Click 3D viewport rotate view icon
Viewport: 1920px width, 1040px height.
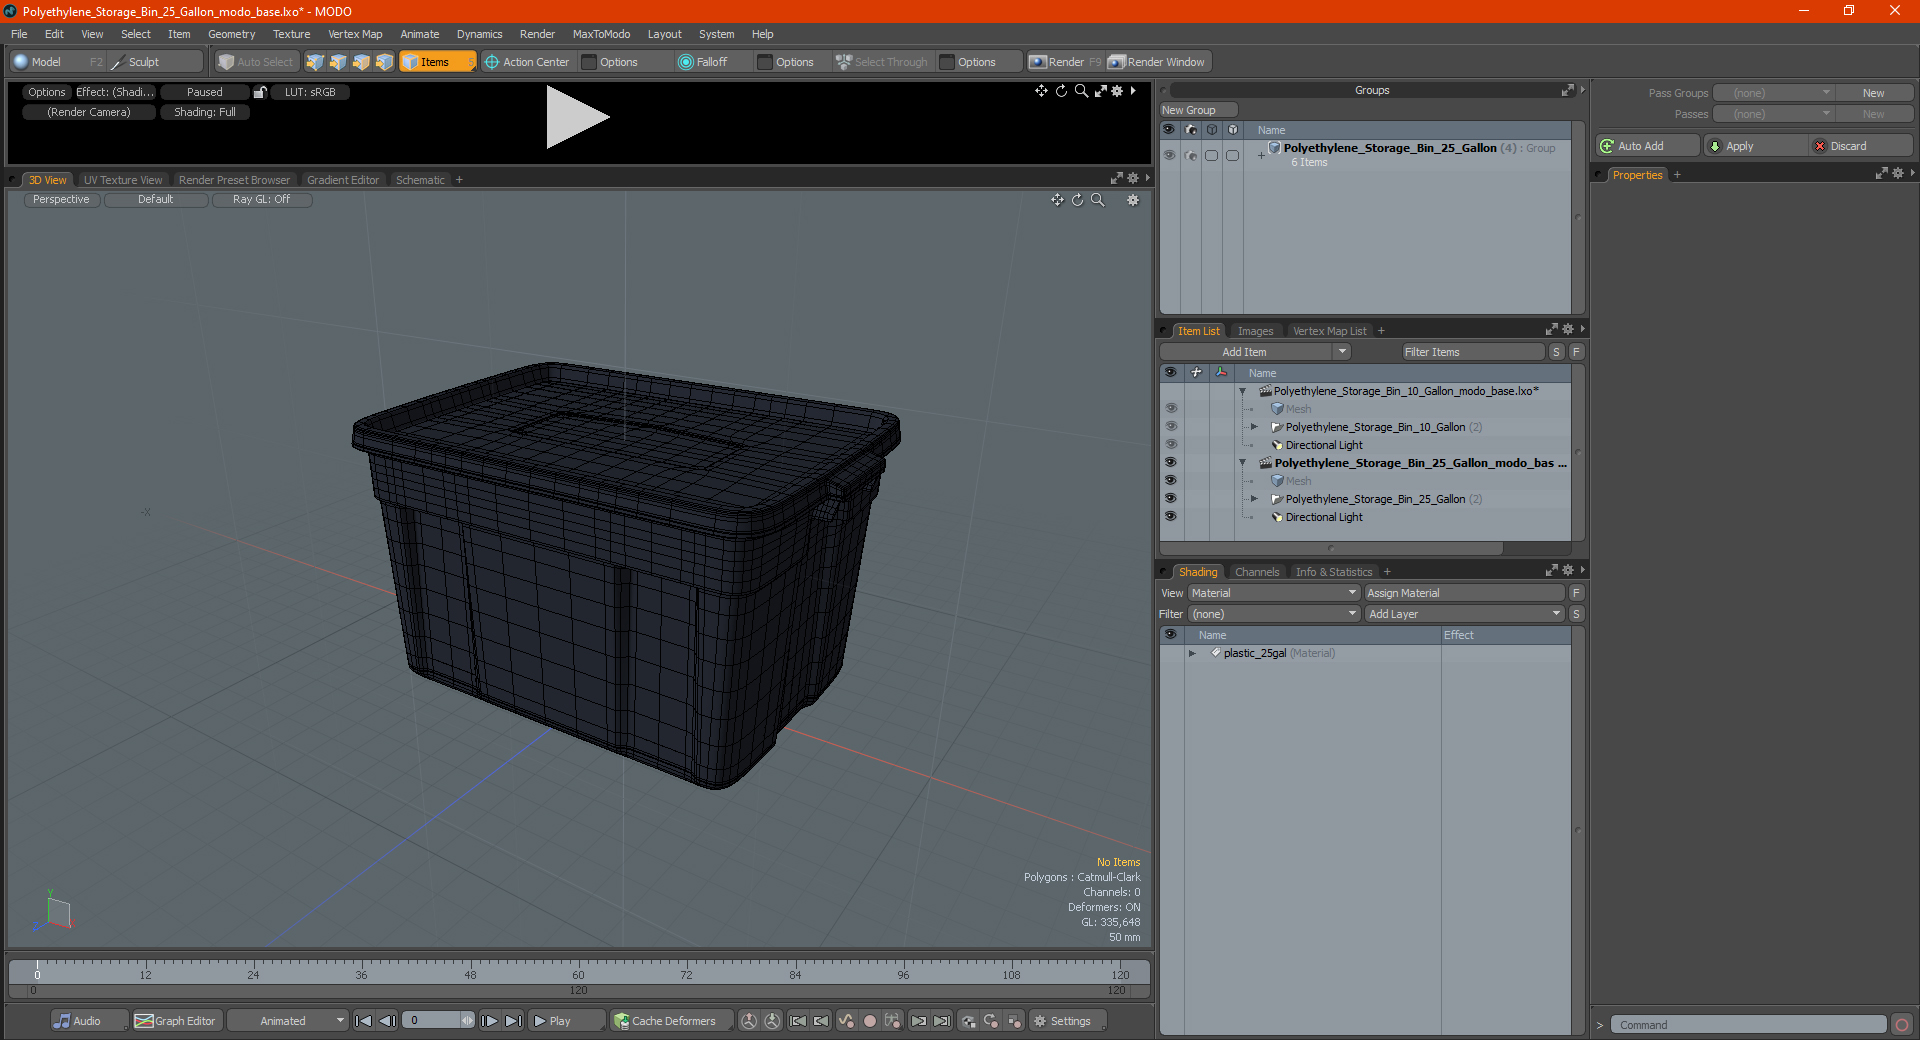1077,200
